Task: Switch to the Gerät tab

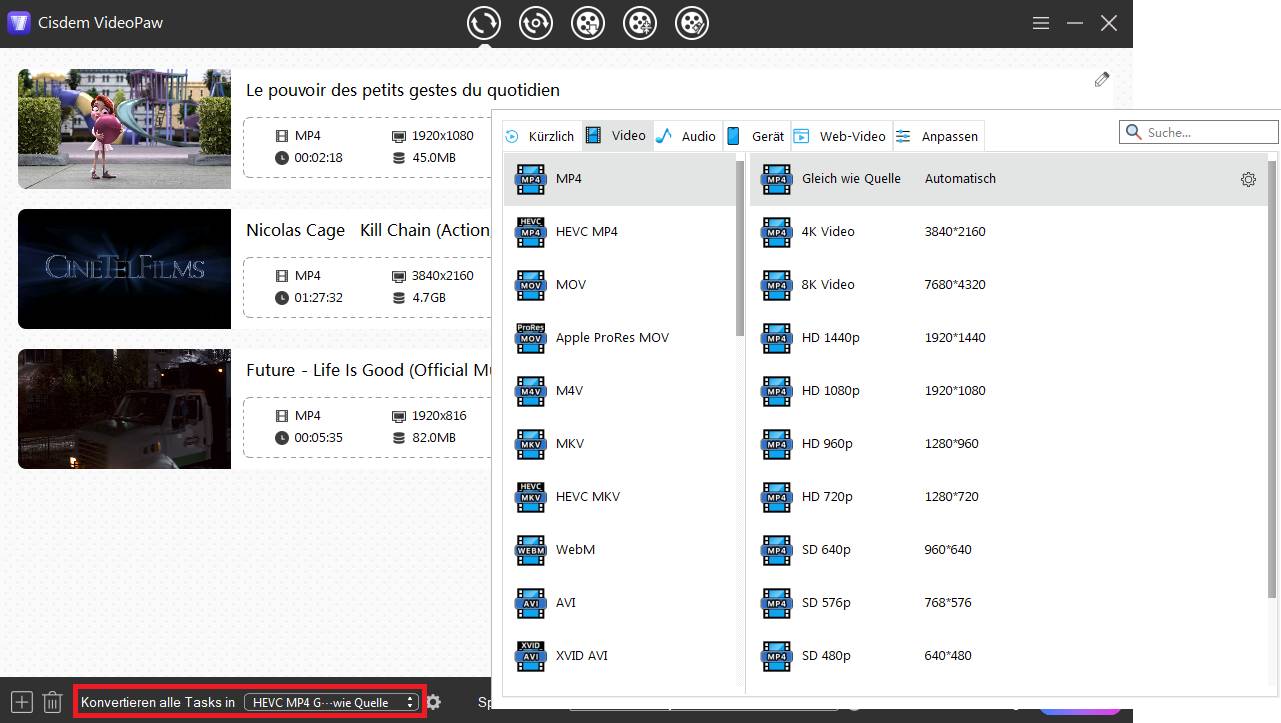Action: 757,136
